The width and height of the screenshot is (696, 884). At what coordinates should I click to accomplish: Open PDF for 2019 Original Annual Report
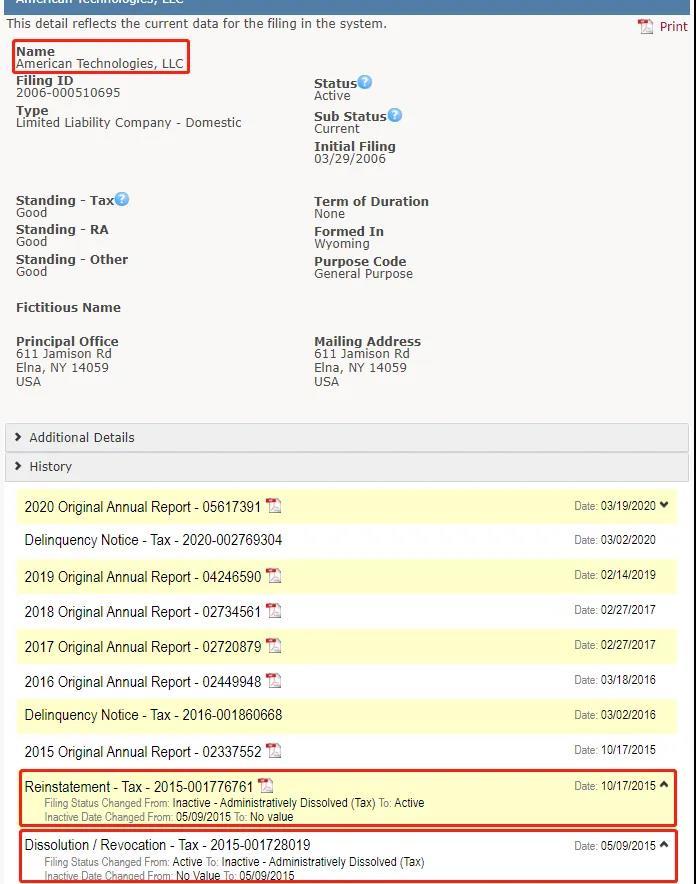[273, 576]
